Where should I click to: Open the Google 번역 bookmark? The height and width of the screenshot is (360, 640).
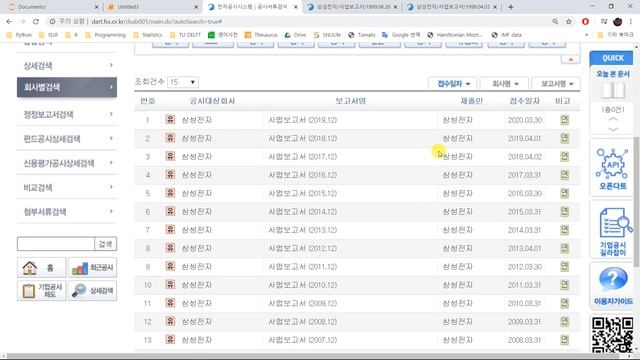click(x=401, y=35)
